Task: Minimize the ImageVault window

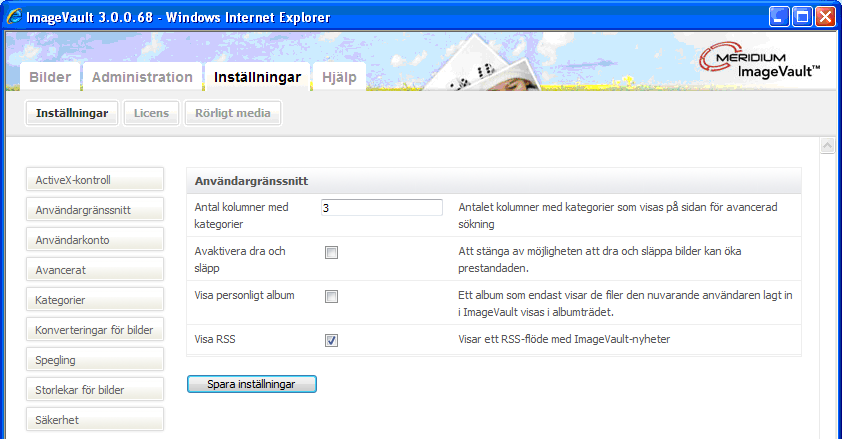Action: 779,17
